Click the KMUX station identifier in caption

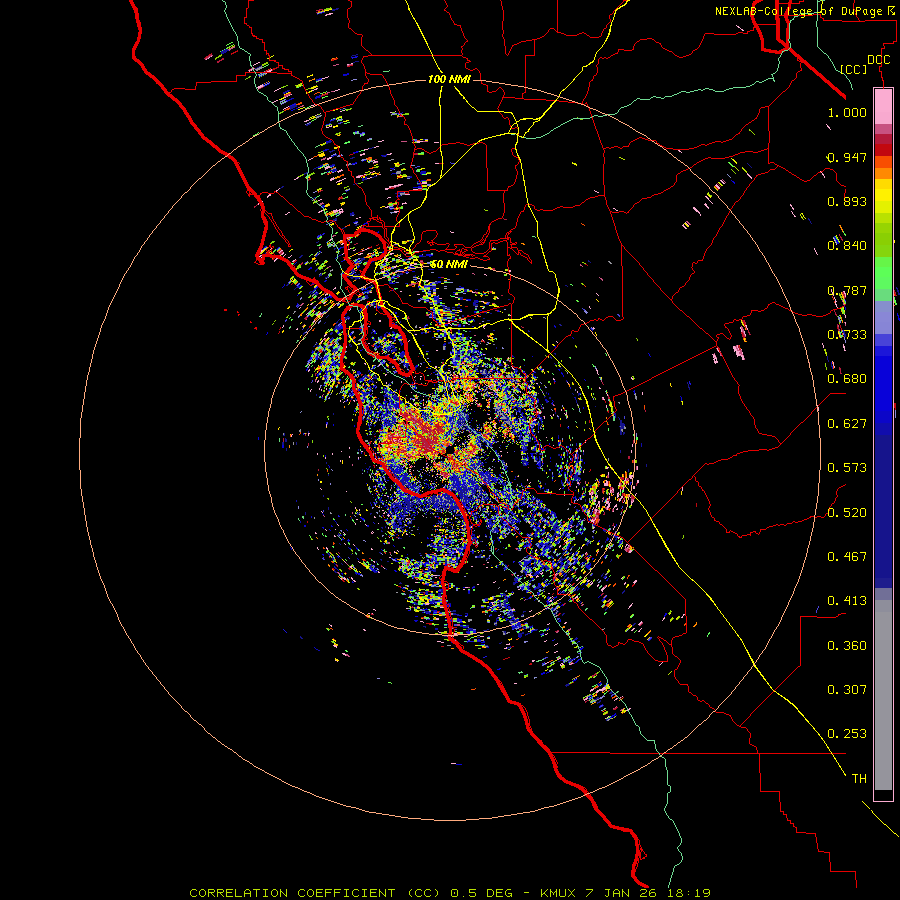tap(560, 893)
